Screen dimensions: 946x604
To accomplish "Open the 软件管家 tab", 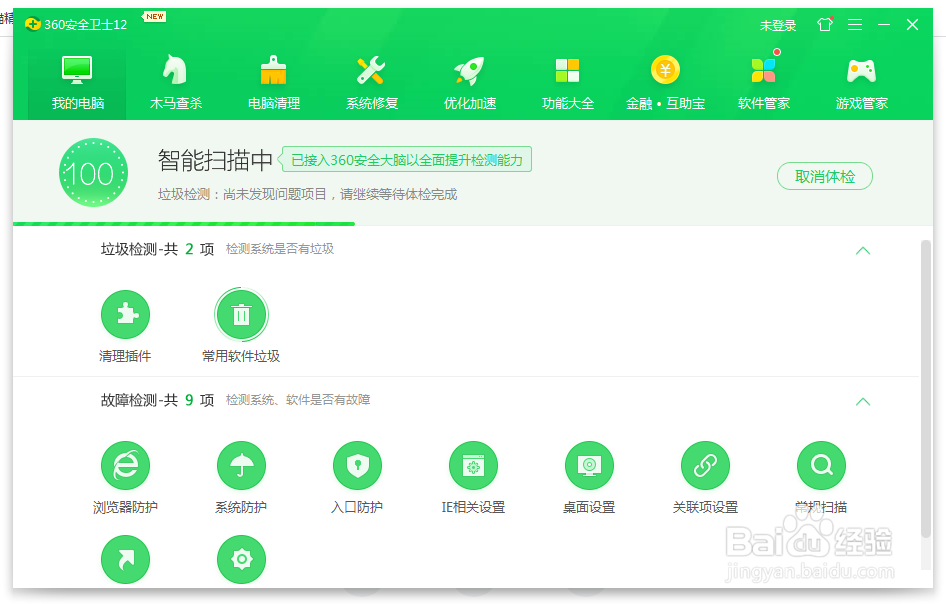I will 763,80.
